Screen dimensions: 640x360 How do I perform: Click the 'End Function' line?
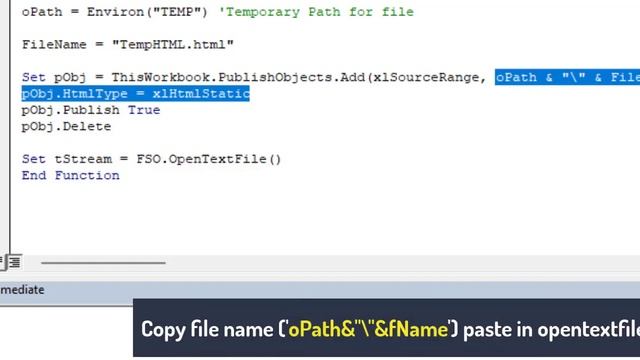71,175
